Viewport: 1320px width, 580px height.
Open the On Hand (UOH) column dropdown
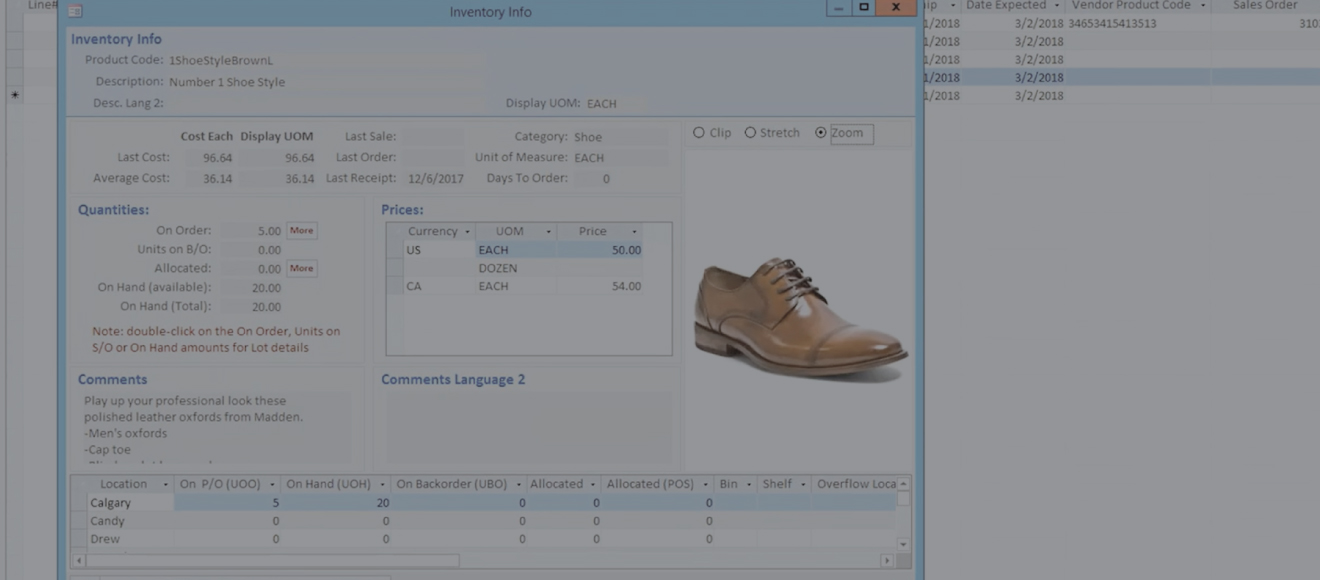[x=381, y=485]
